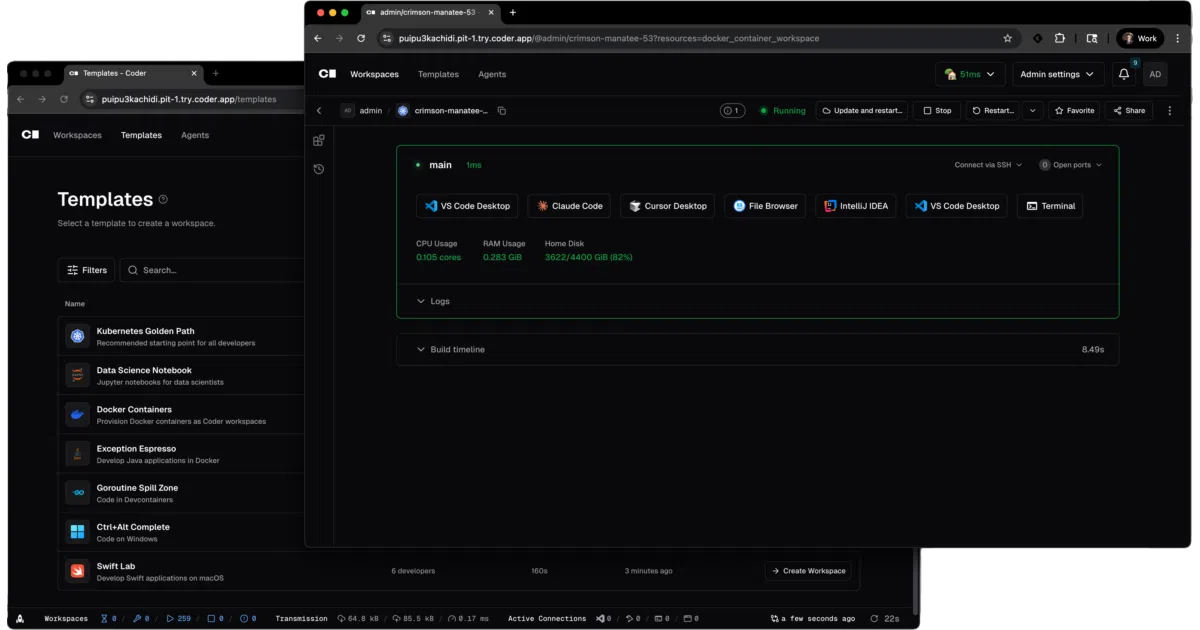The image size is (1200, 630).
Task: Click Kubernetes Golden Path template icon
Action: point(77,336)
